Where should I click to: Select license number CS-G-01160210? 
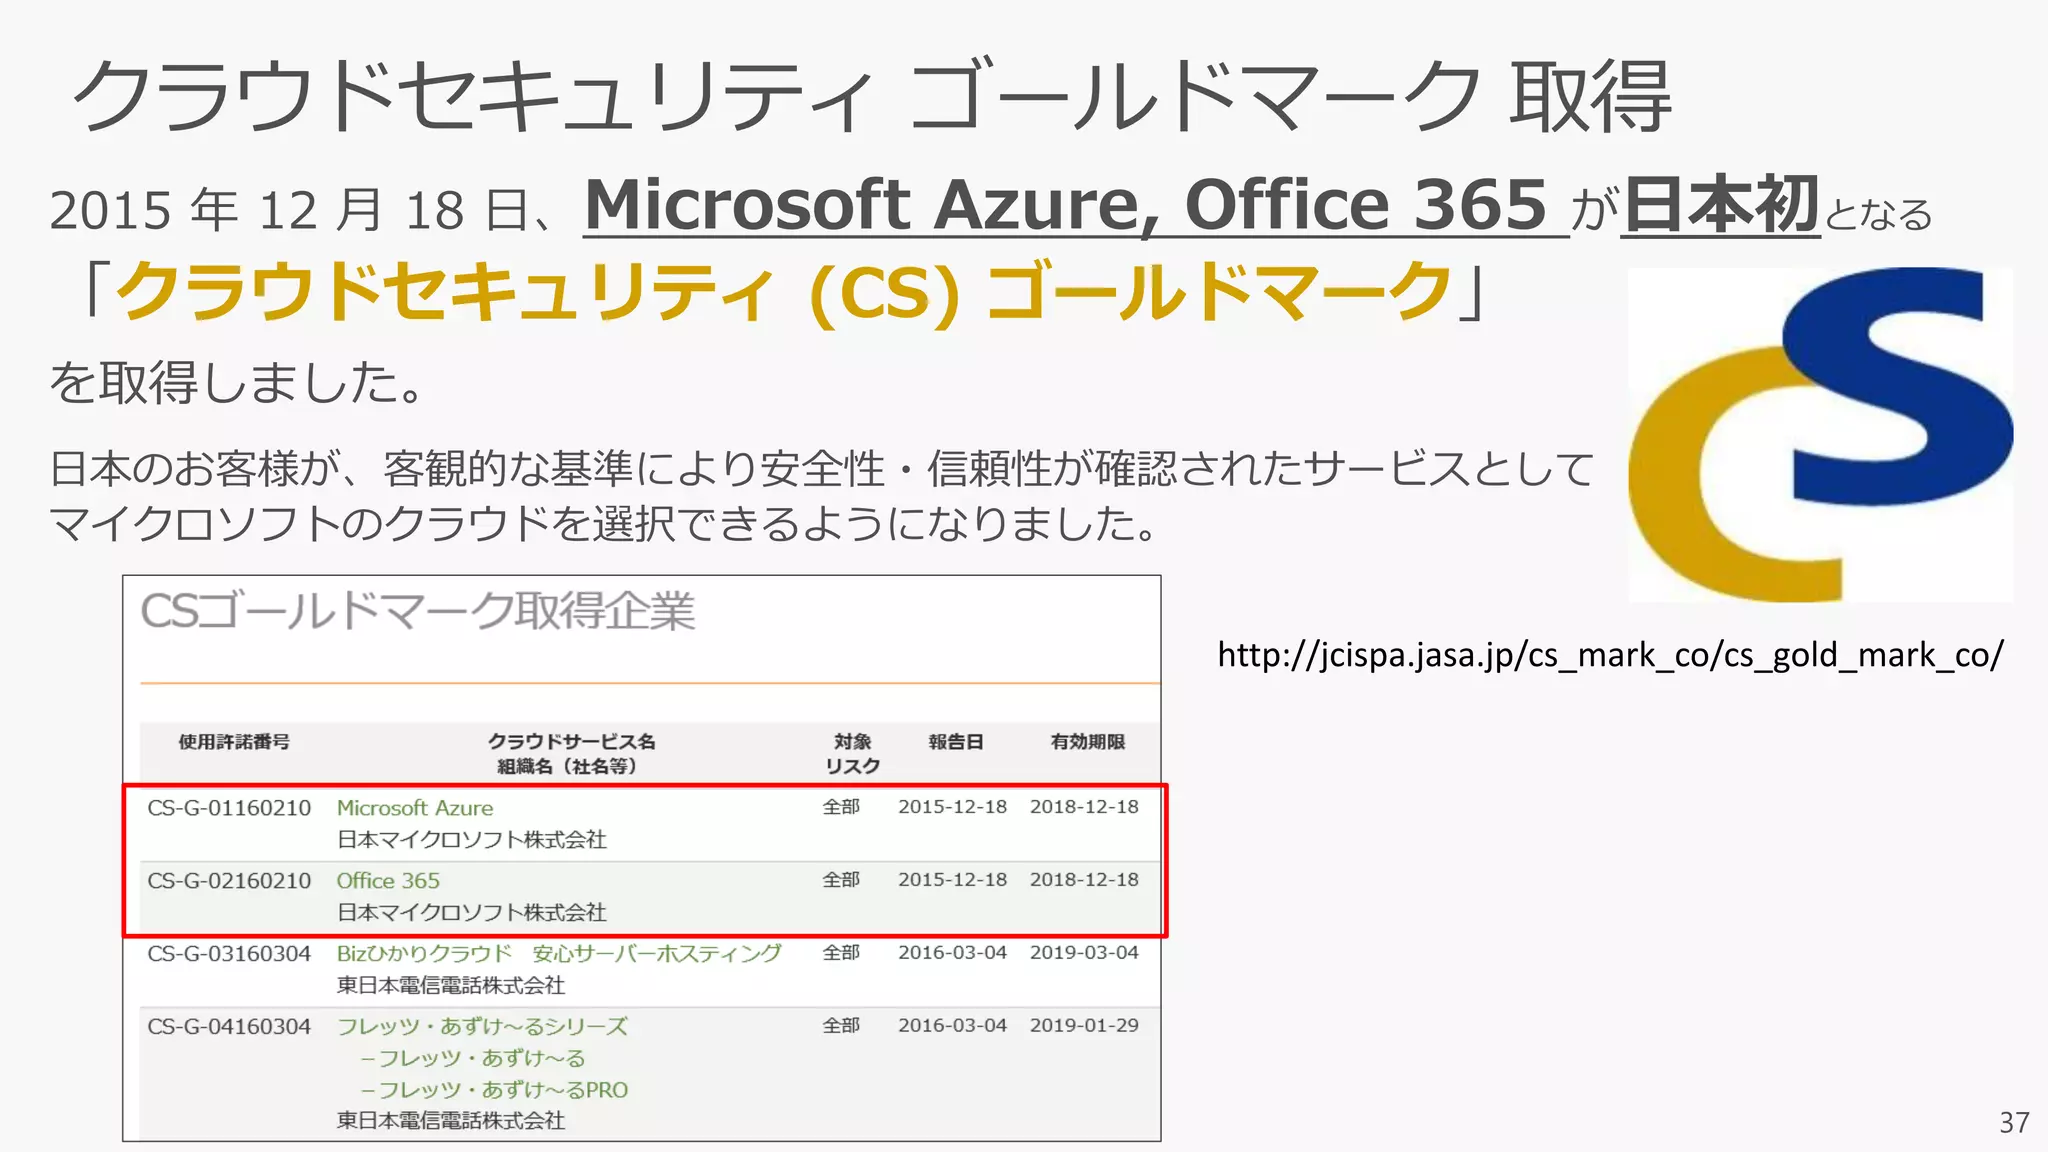point(229,808)
